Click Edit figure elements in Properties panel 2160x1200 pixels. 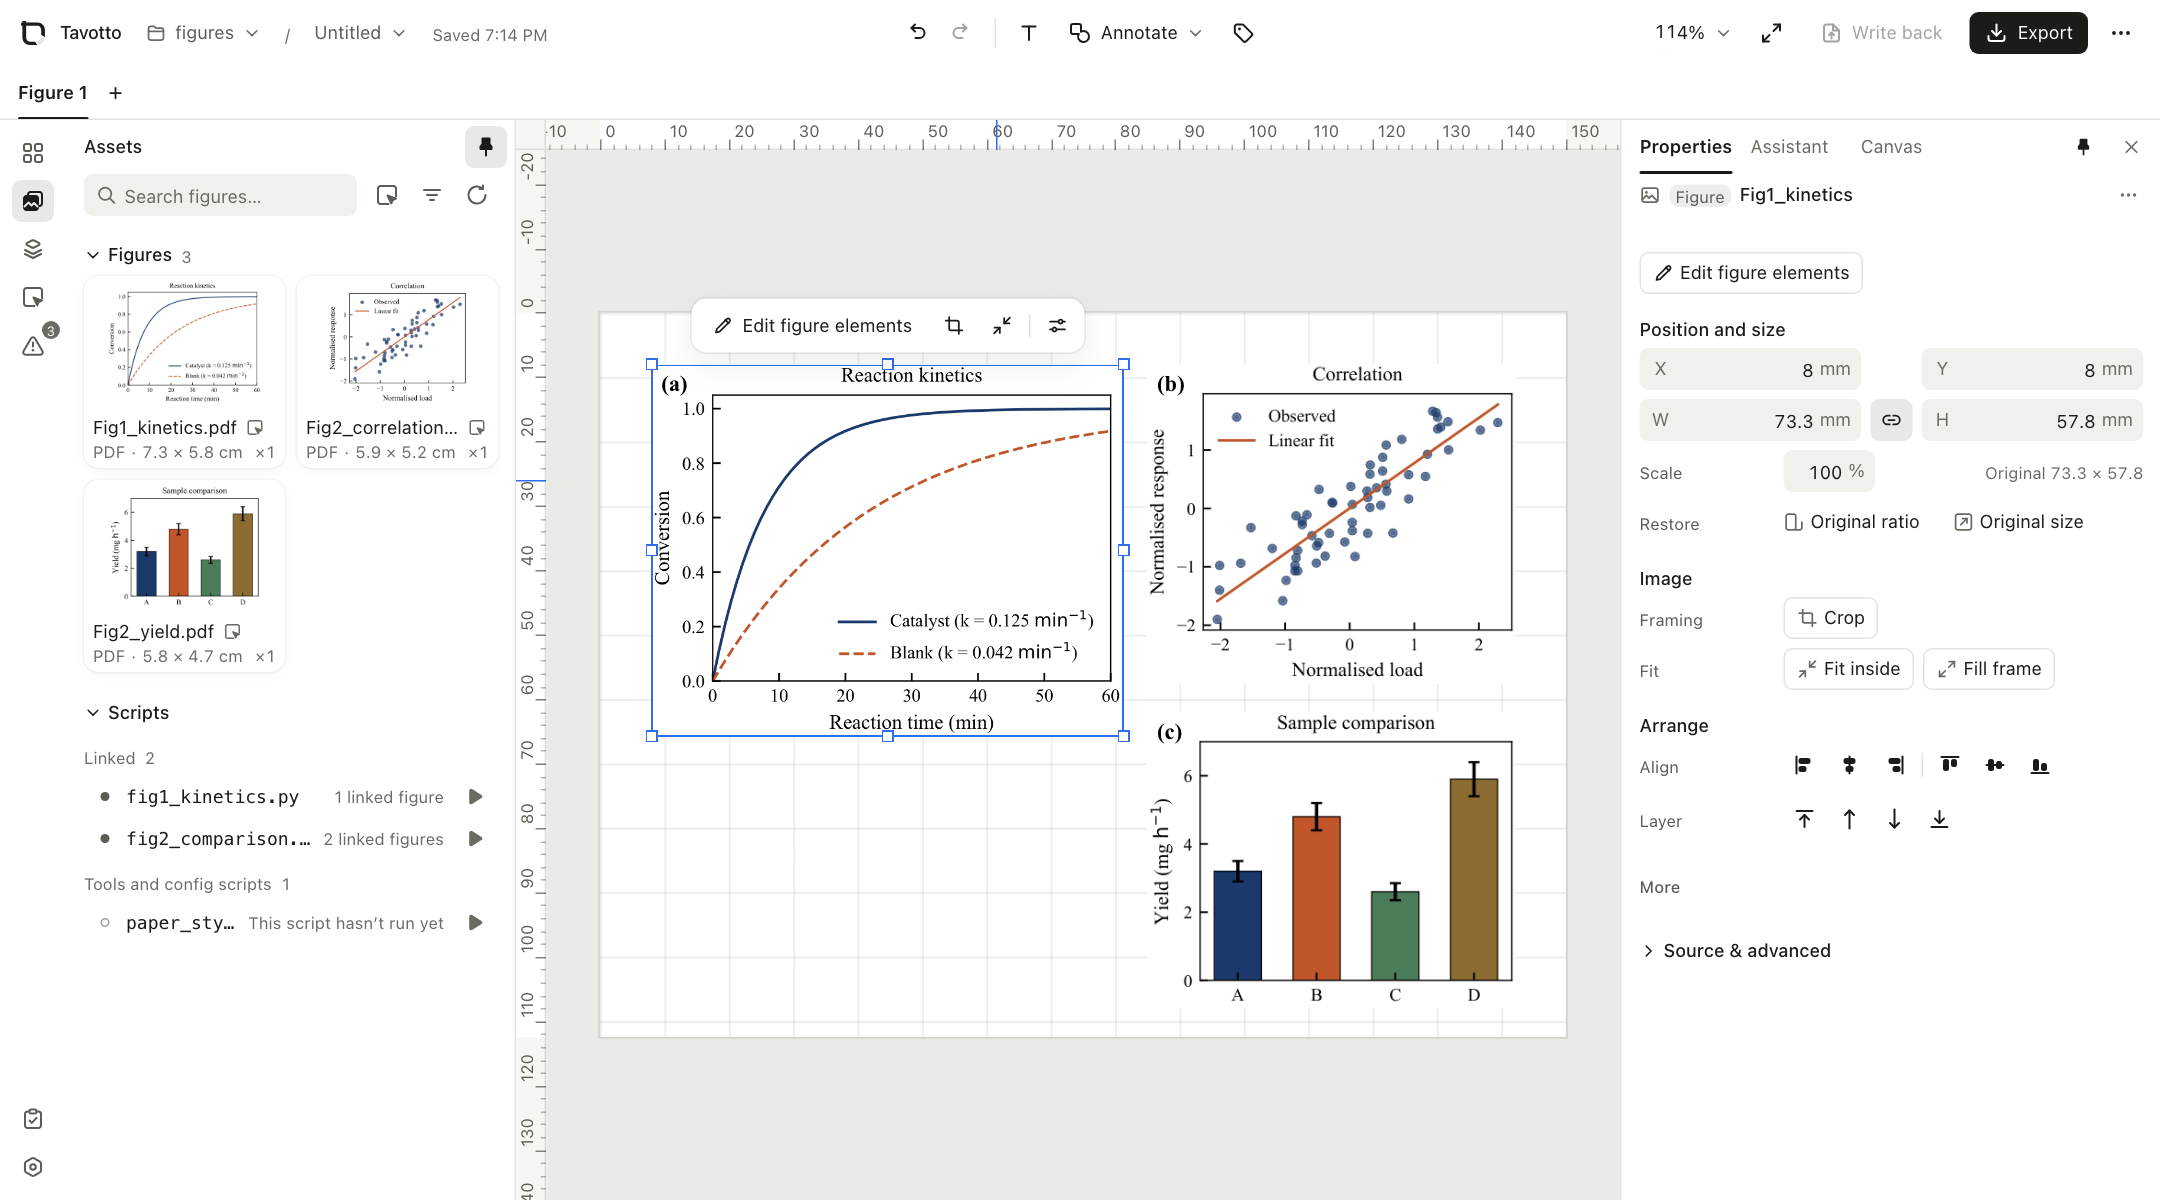coord(1751,273)
